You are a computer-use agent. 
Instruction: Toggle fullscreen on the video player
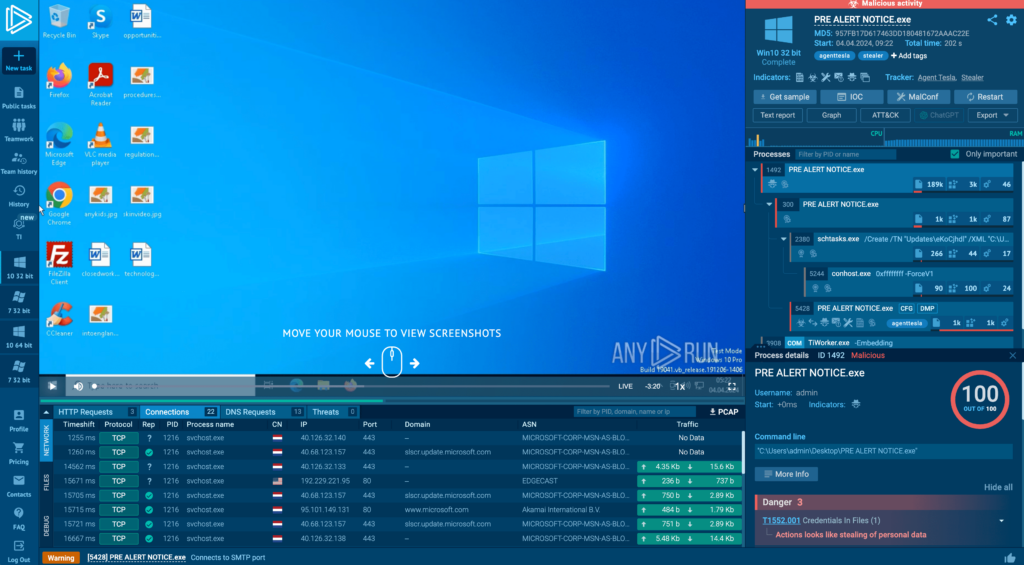733,386
